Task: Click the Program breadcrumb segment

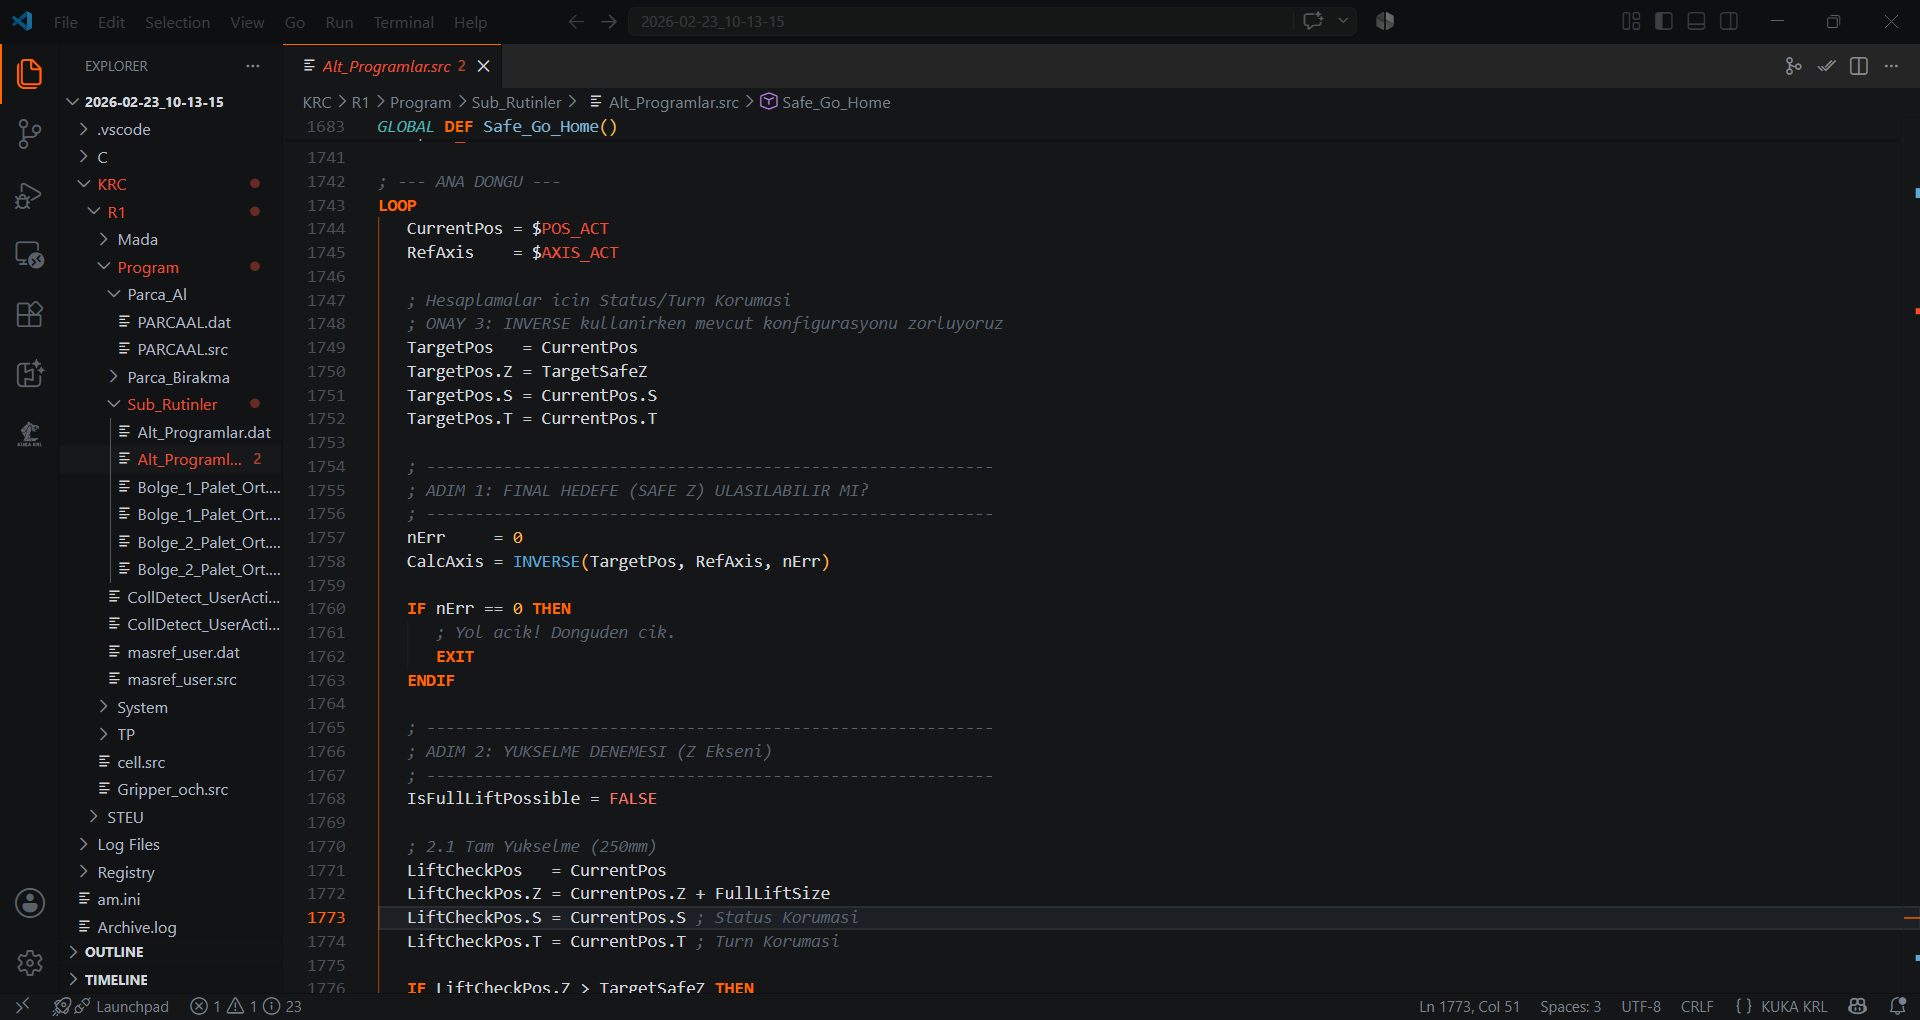Action: click(x=420, y=102)
